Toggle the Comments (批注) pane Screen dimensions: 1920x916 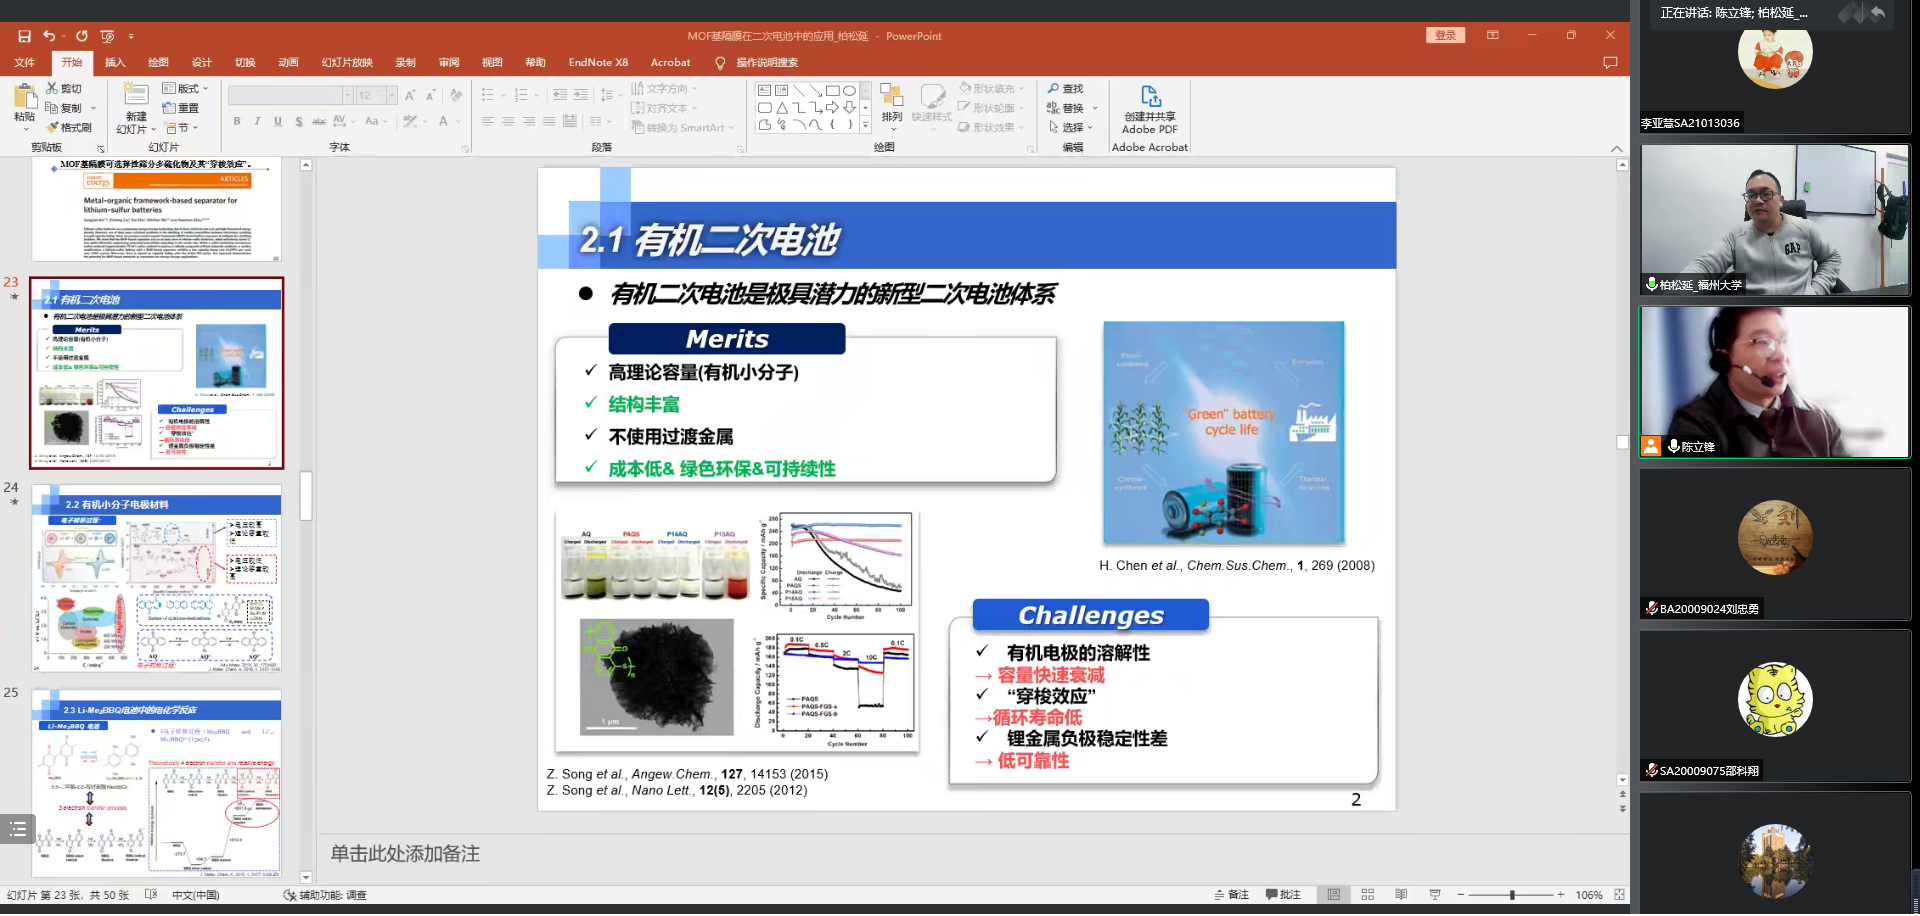coord(1283,895)
